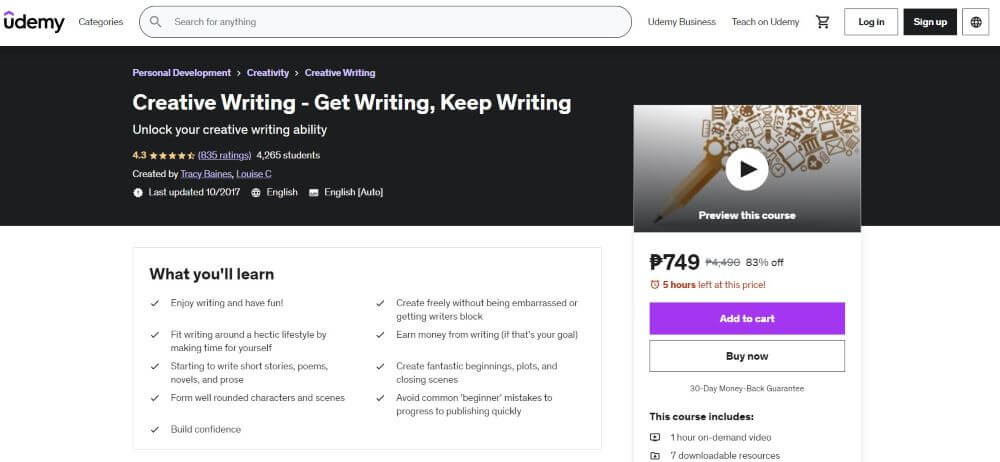This screenshot has height=462, width=1000.
Task: Click the search magnifier icon
Action: pos(156,21)
